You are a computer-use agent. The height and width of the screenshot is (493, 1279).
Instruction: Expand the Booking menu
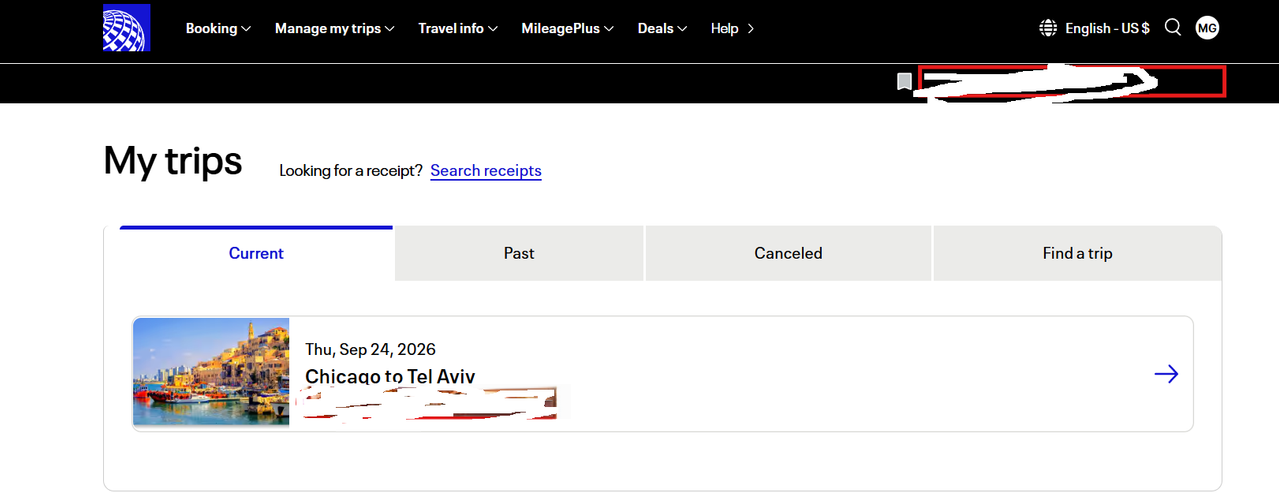click(218, 28)
